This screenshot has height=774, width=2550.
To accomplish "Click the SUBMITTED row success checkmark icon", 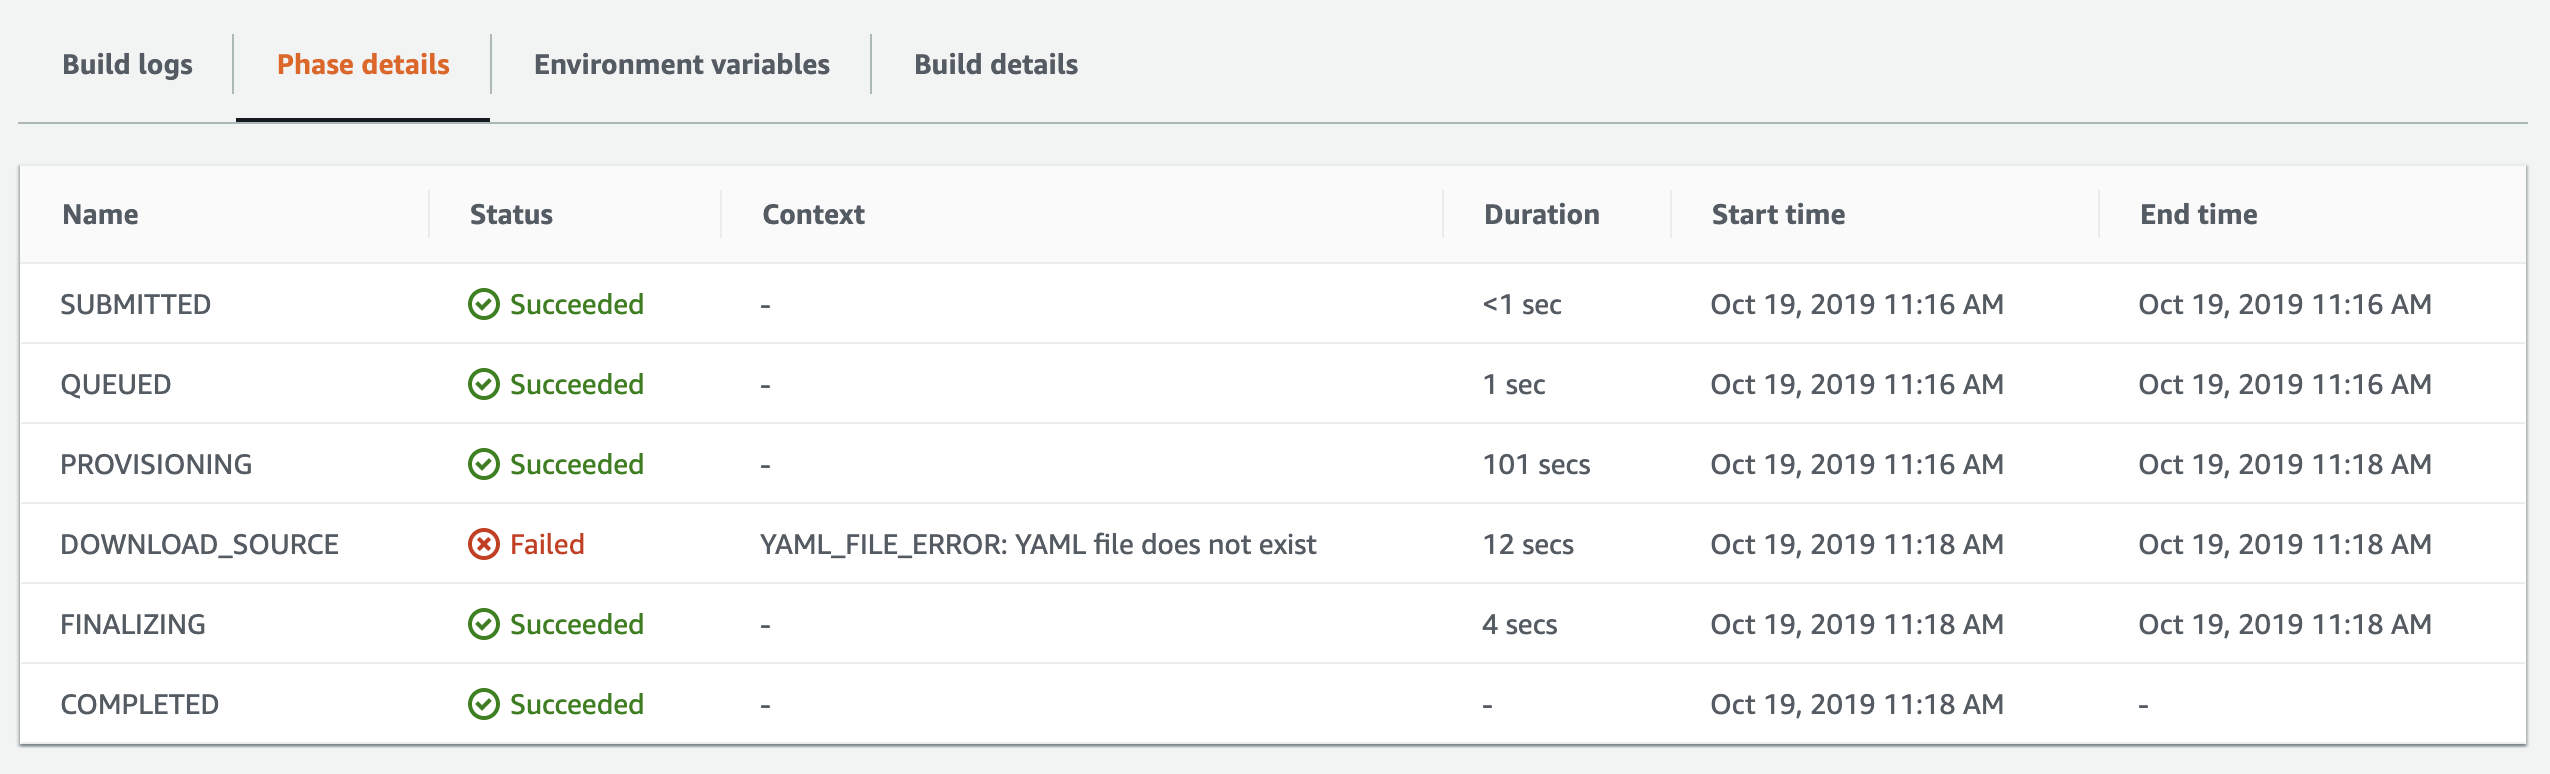I will (x=484, y=304).
